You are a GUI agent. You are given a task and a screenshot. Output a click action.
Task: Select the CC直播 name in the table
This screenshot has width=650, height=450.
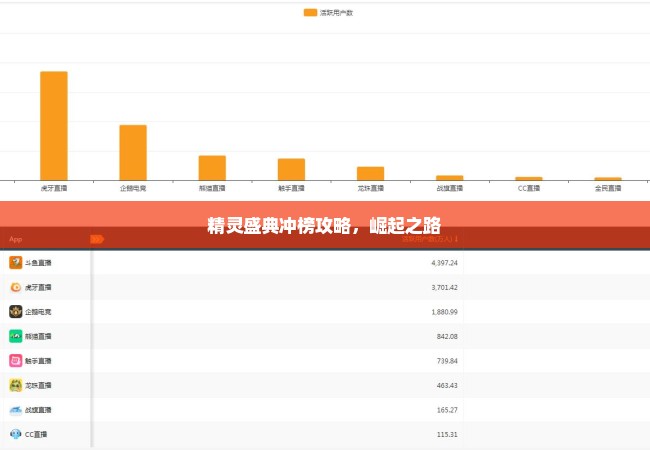click(36, 434)
